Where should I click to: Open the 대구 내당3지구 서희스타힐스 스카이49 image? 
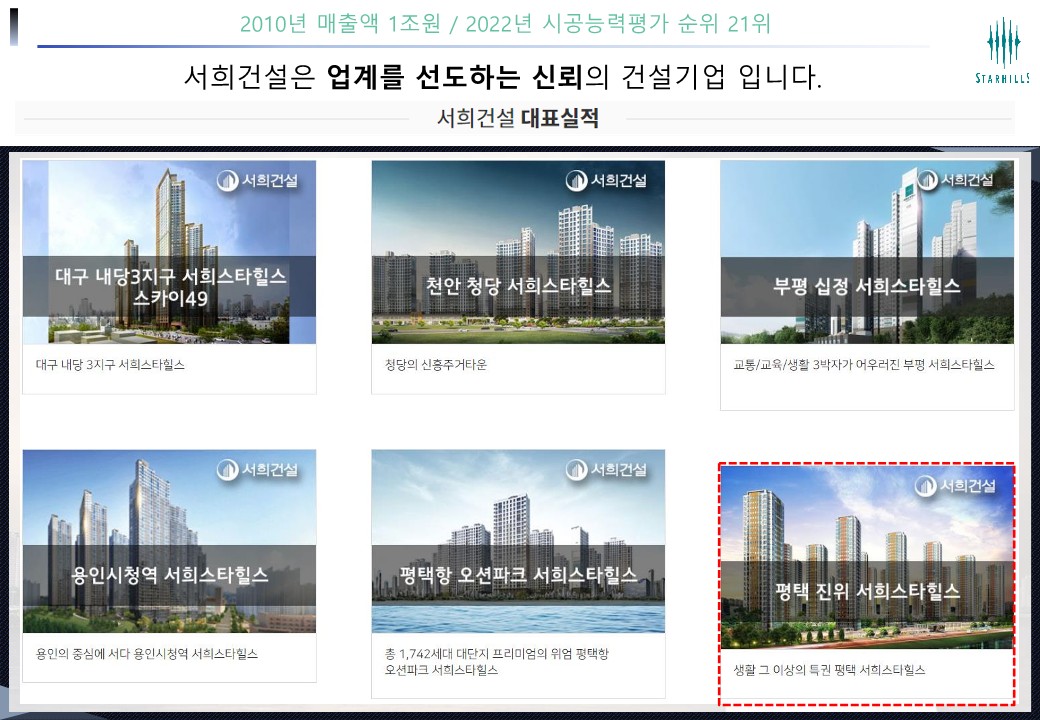tap(169, 252)
